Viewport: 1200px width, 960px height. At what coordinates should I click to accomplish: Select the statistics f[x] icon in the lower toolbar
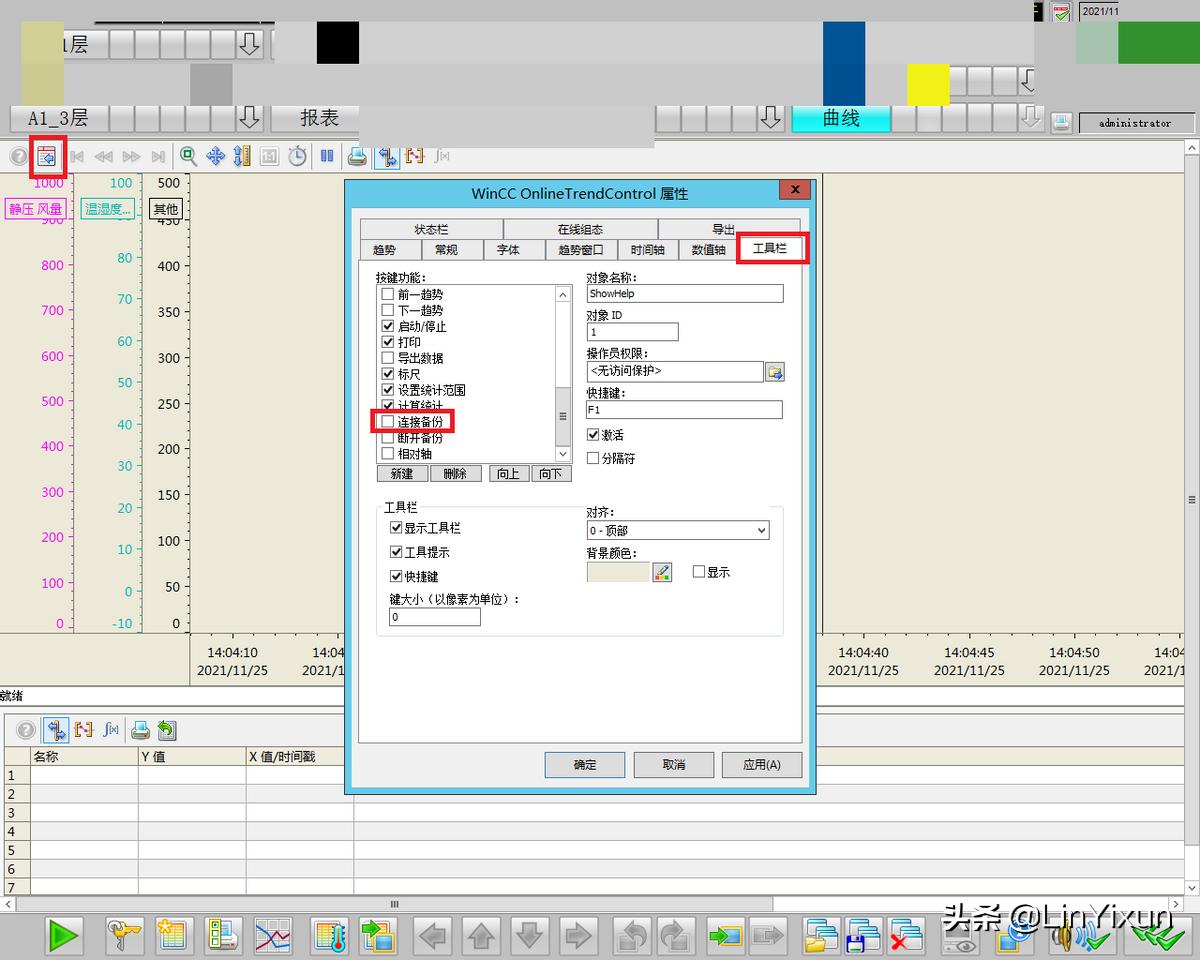(112, 730)
